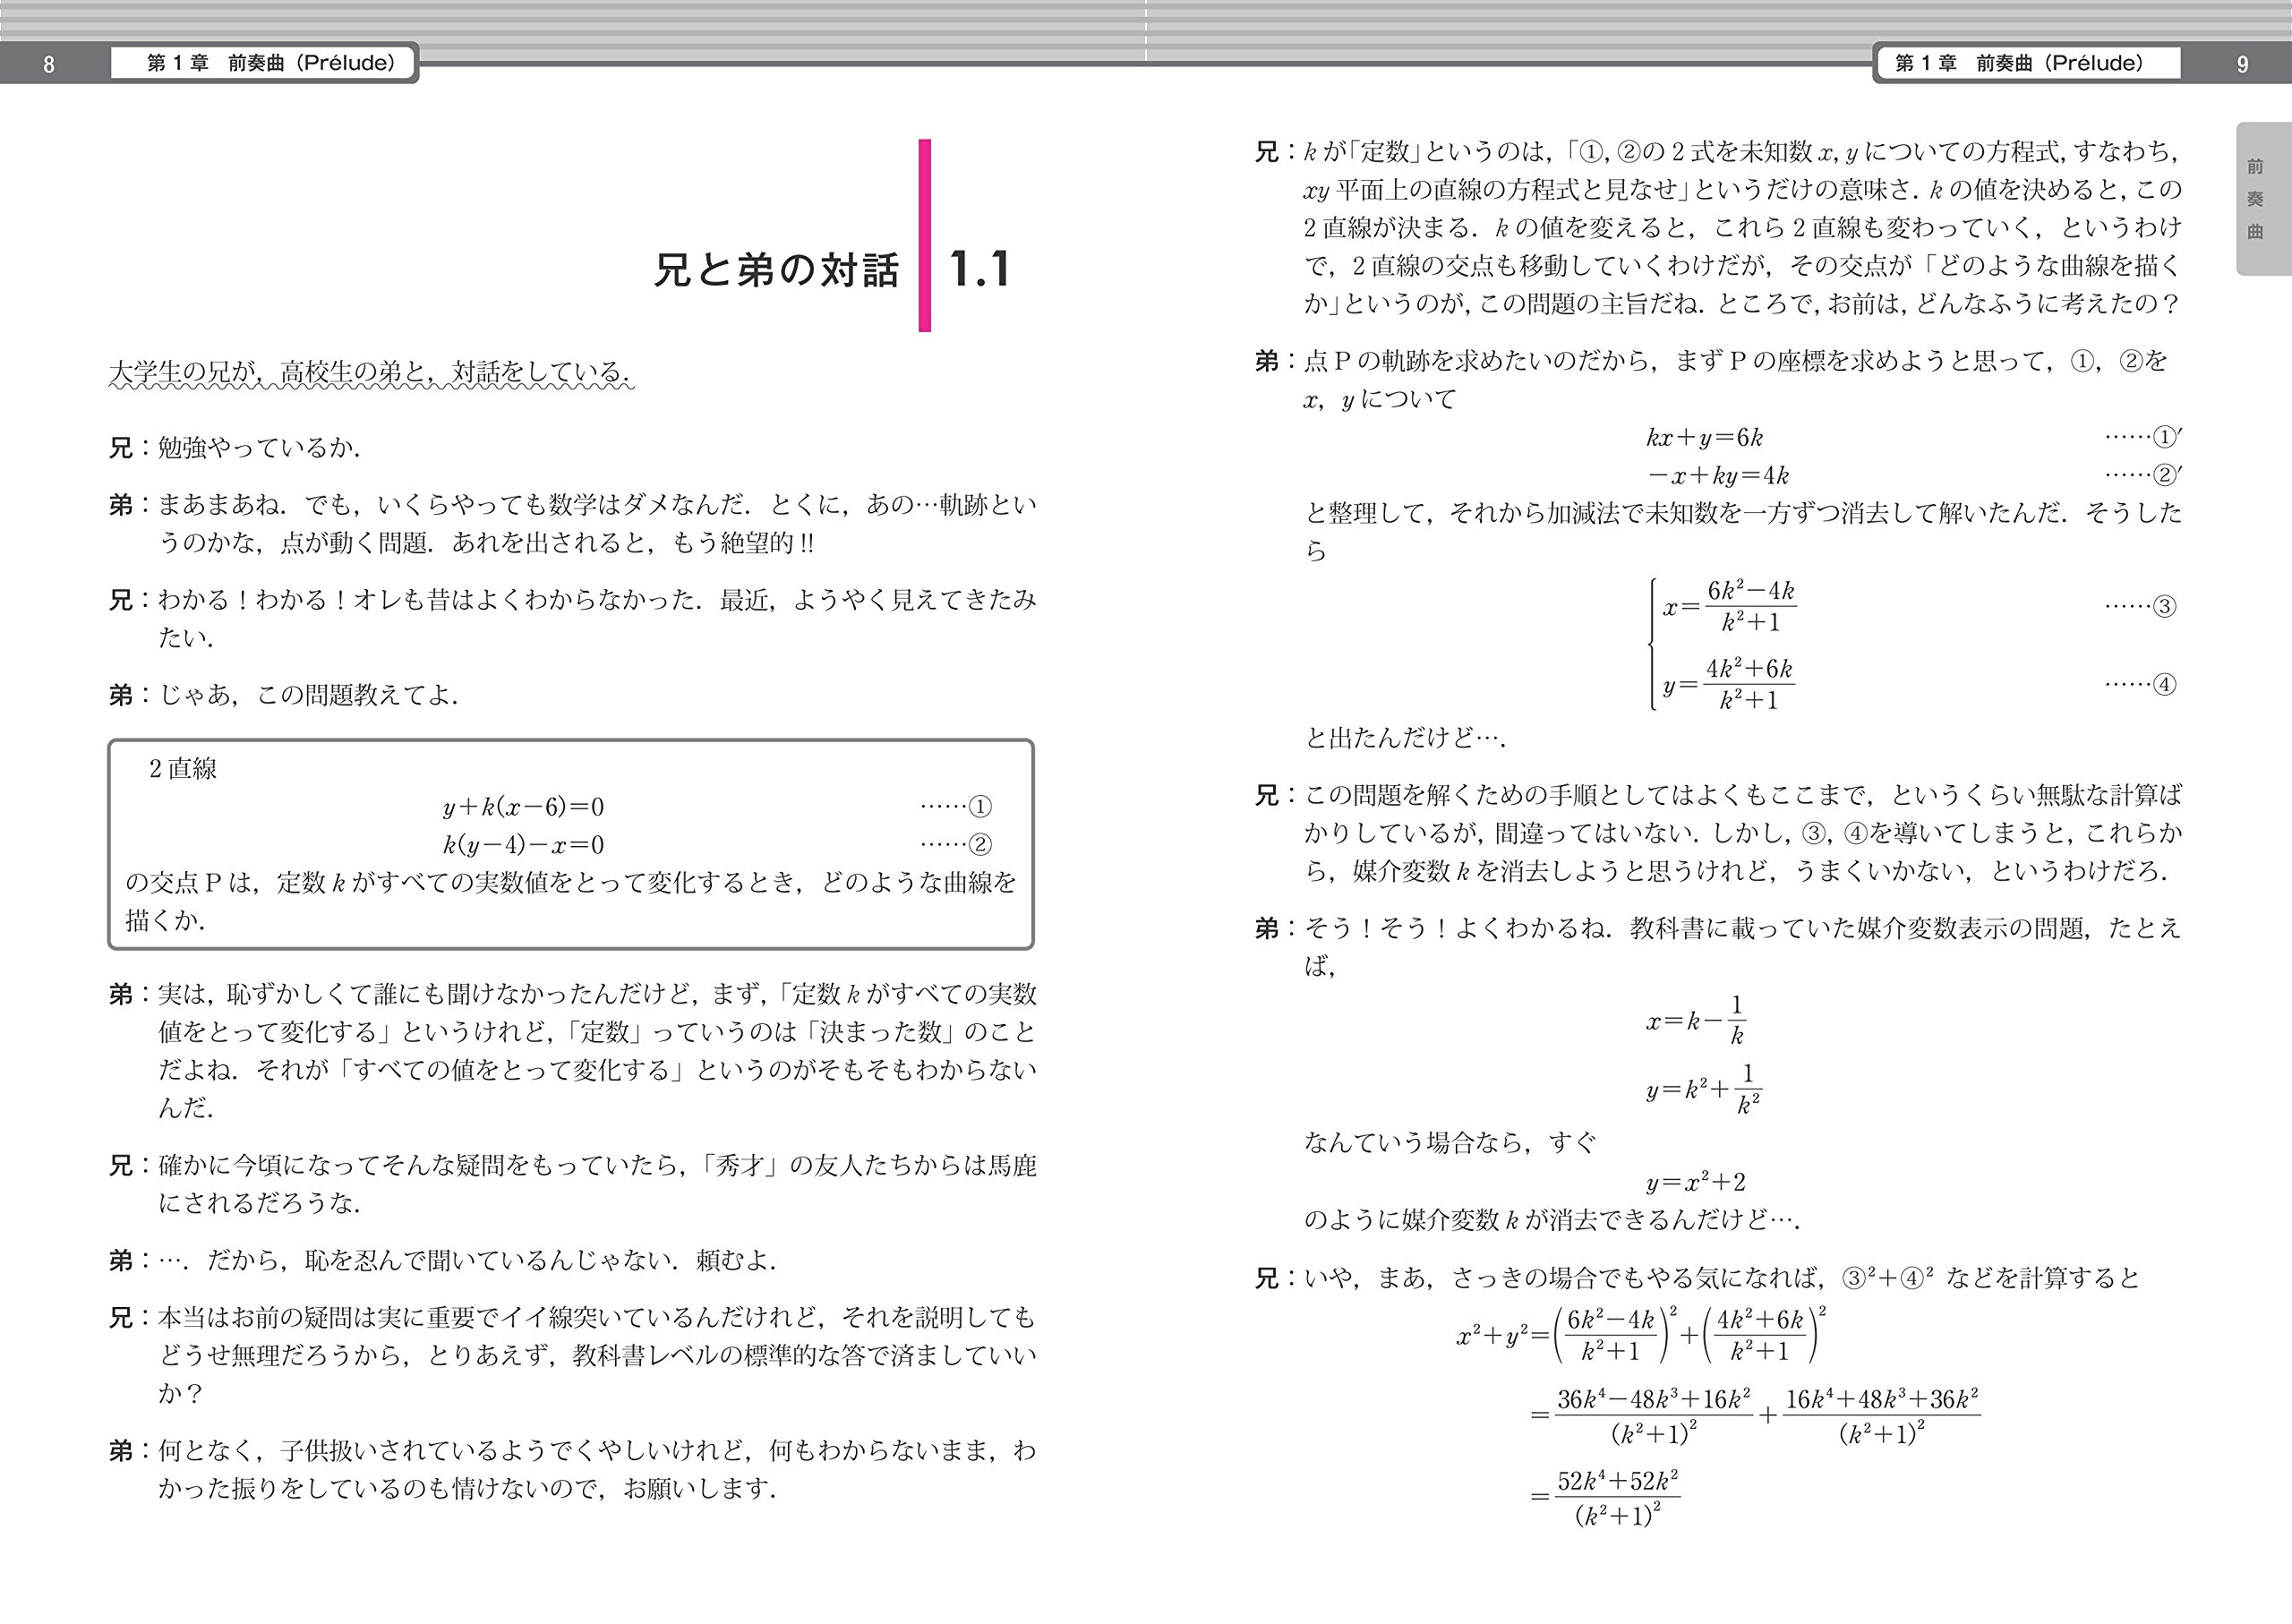Click the equation x=k−1/k
Viewport: 2292px width, 1624px height.
click(x=1696, y=1020)
